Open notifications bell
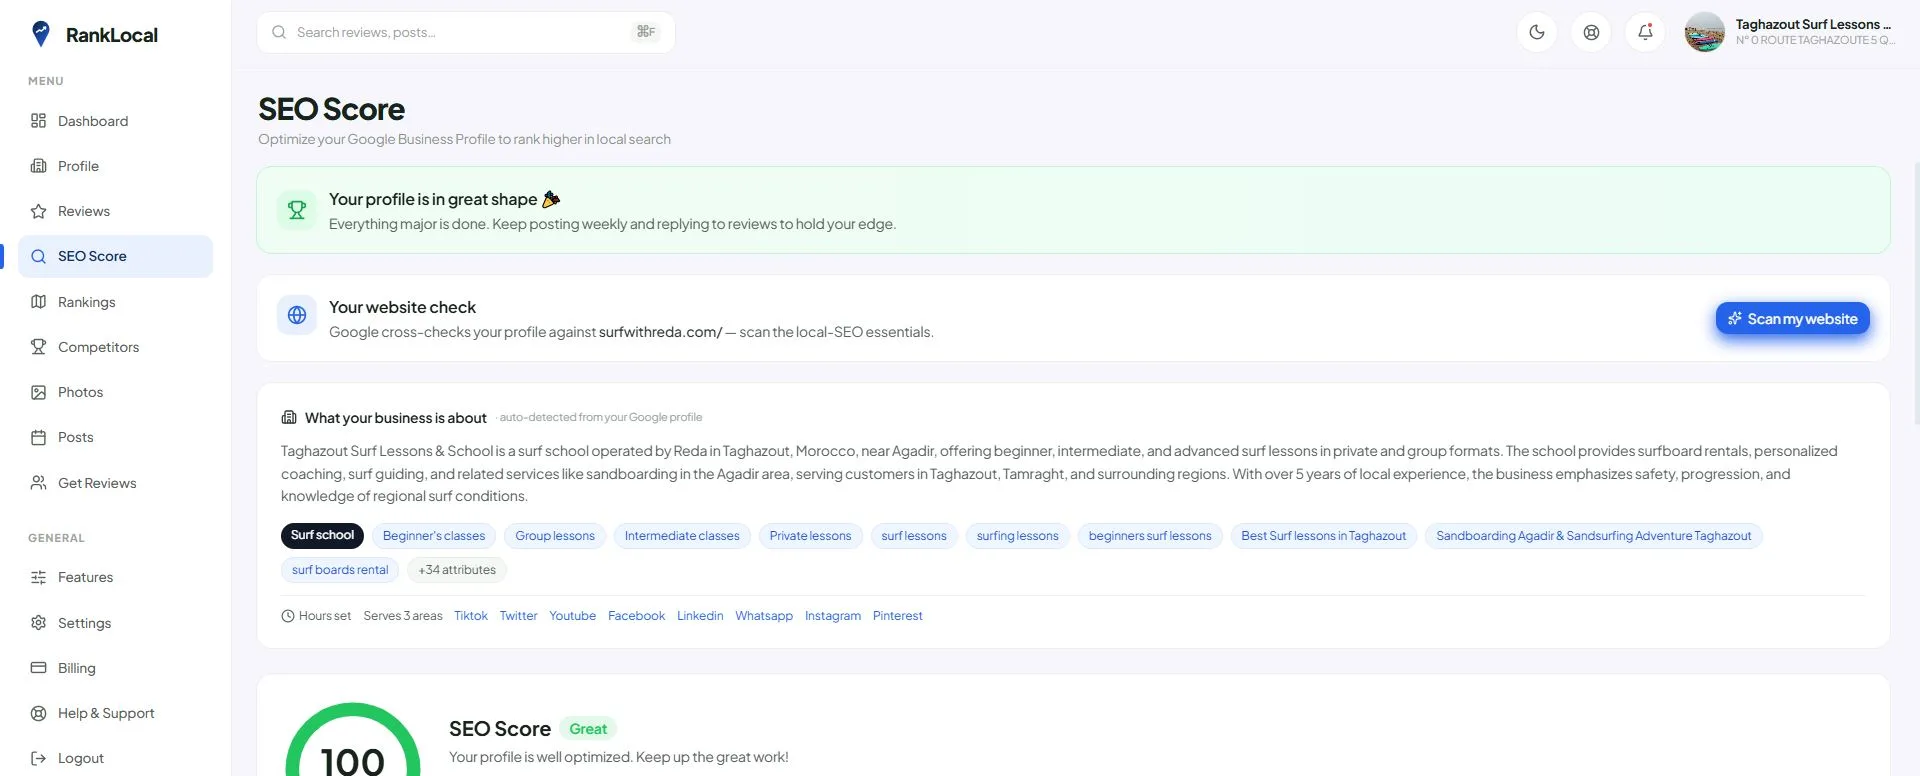The height and width of the screenshot is (776, 1920). (1645, 32)
